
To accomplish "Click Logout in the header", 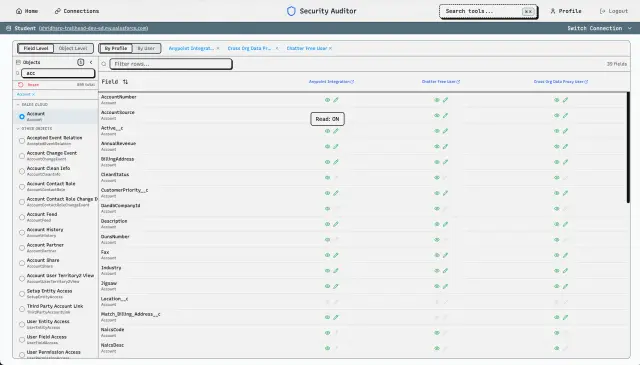I will coord(613,11).
